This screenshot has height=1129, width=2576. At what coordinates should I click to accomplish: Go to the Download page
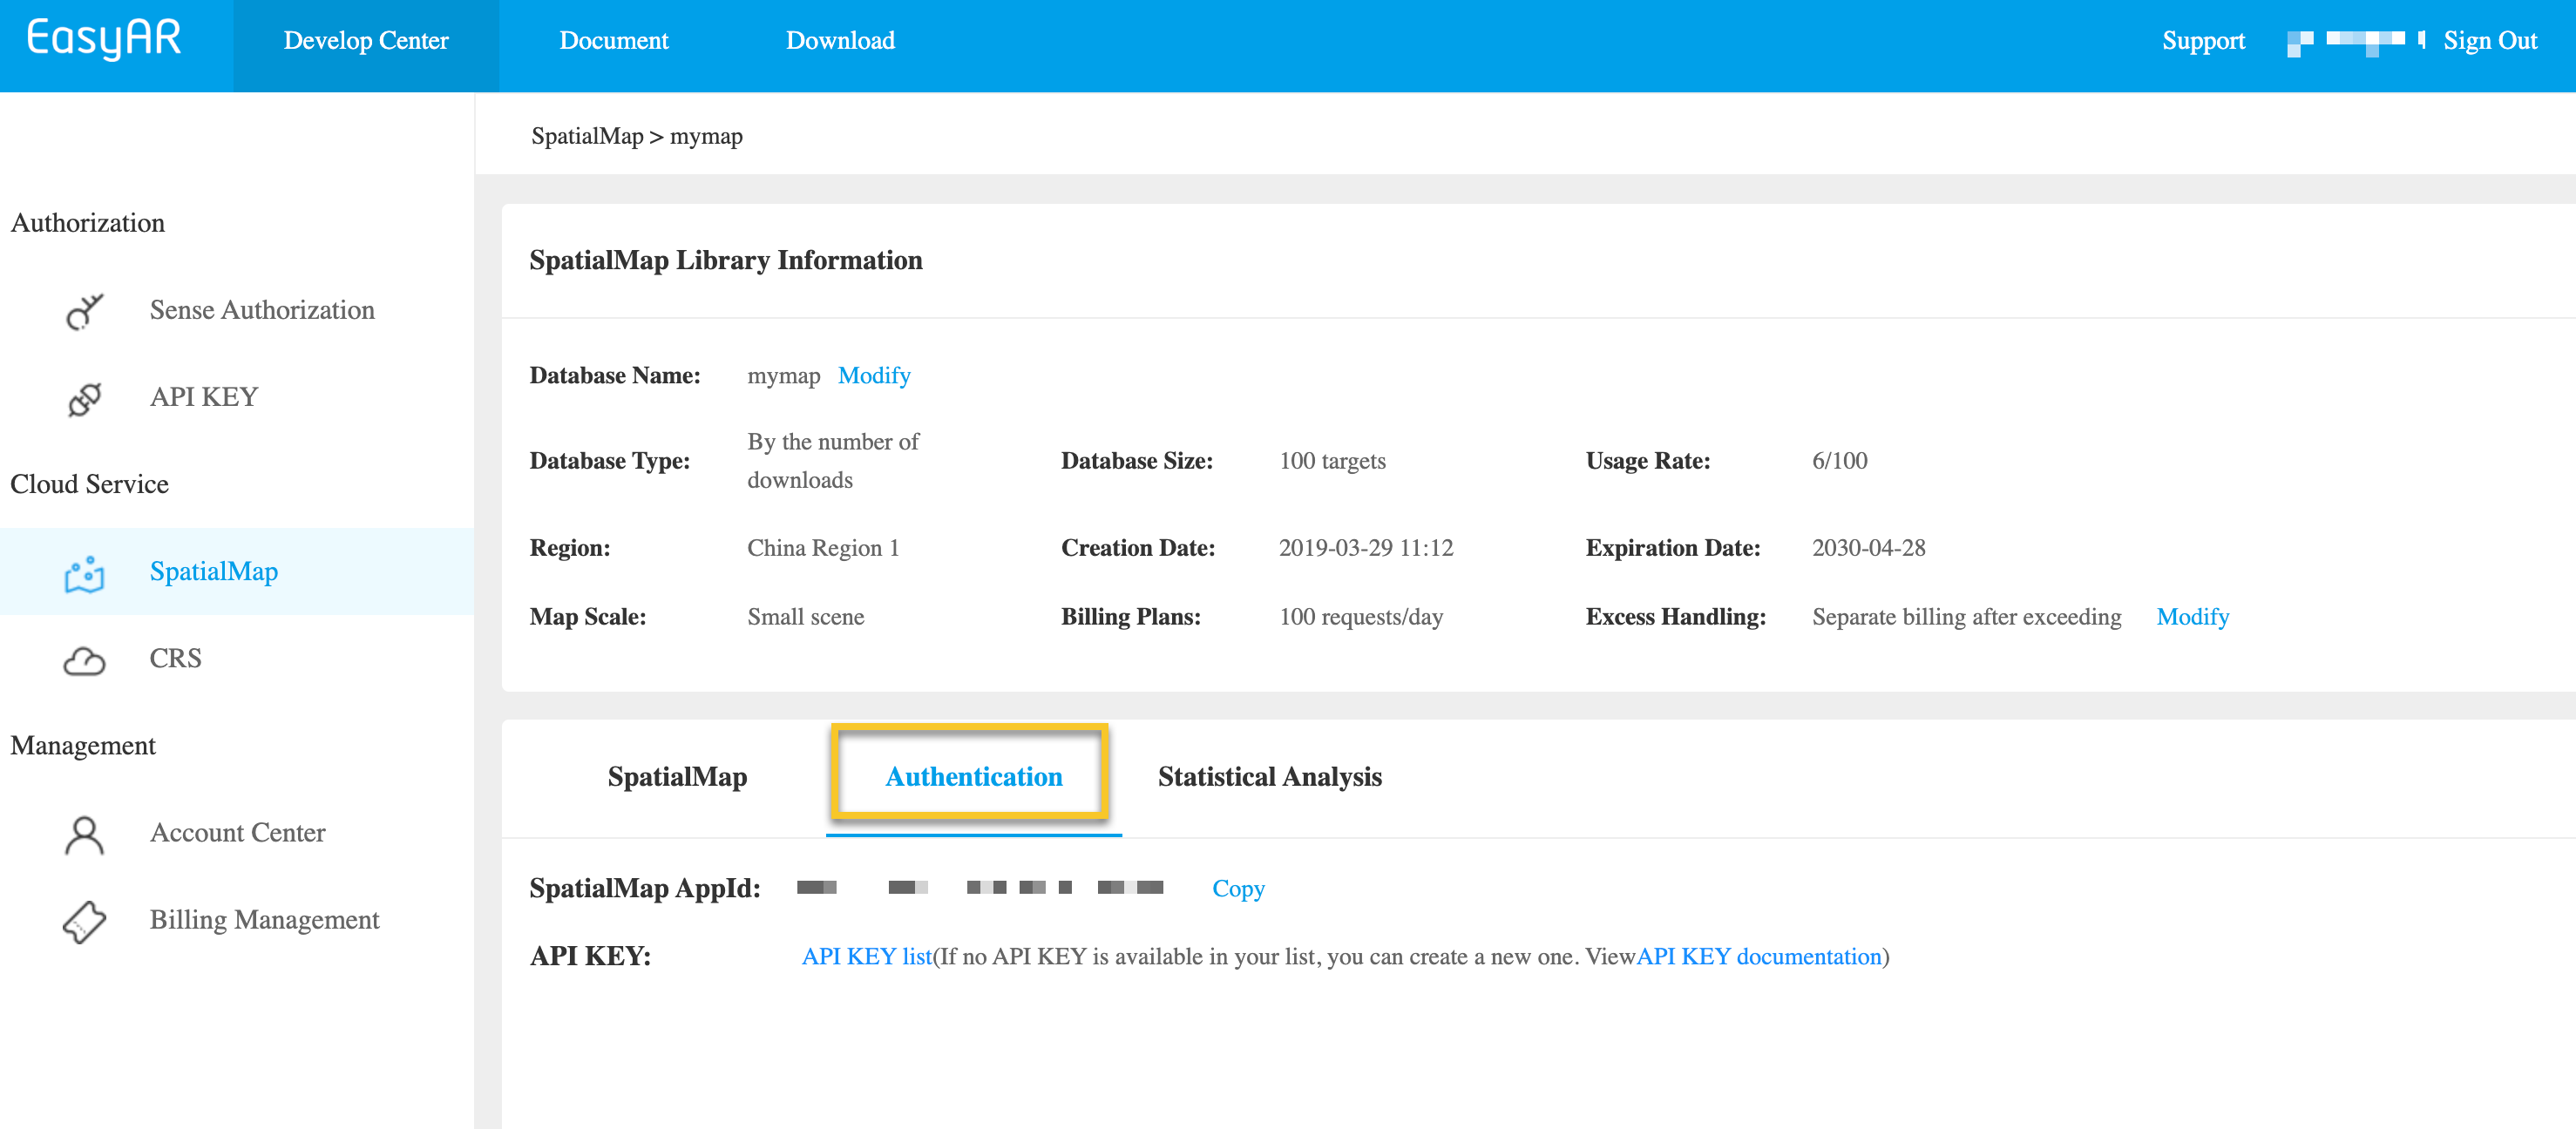tap(840, 41)
